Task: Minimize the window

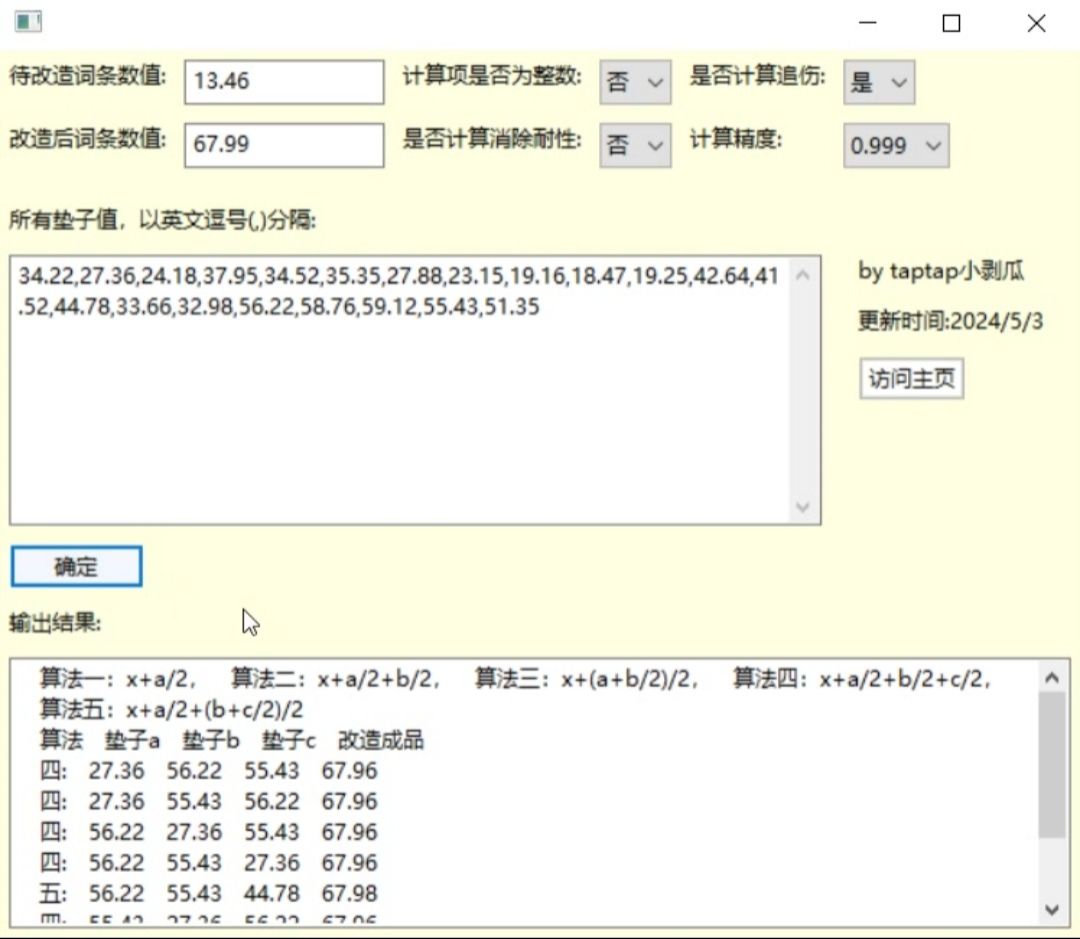Action: [868, 23]
